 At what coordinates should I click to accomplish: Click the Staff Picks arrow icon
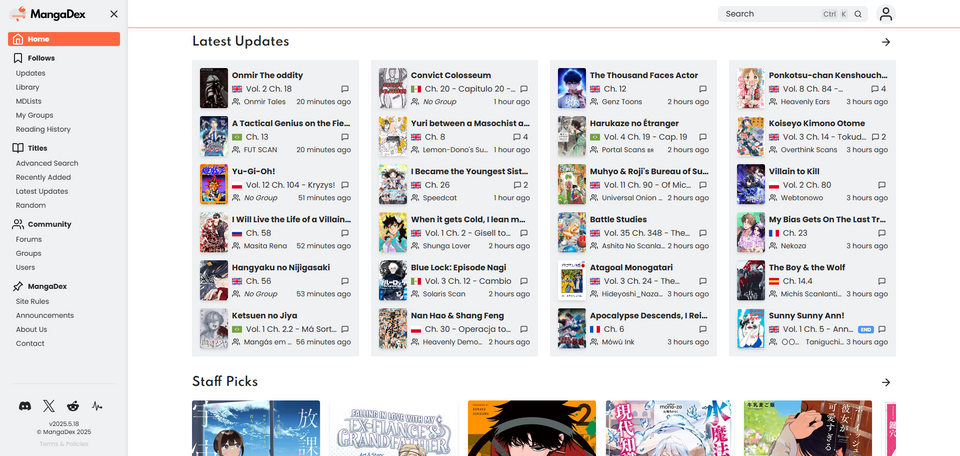pyautogui.click(x=885, y=382)
